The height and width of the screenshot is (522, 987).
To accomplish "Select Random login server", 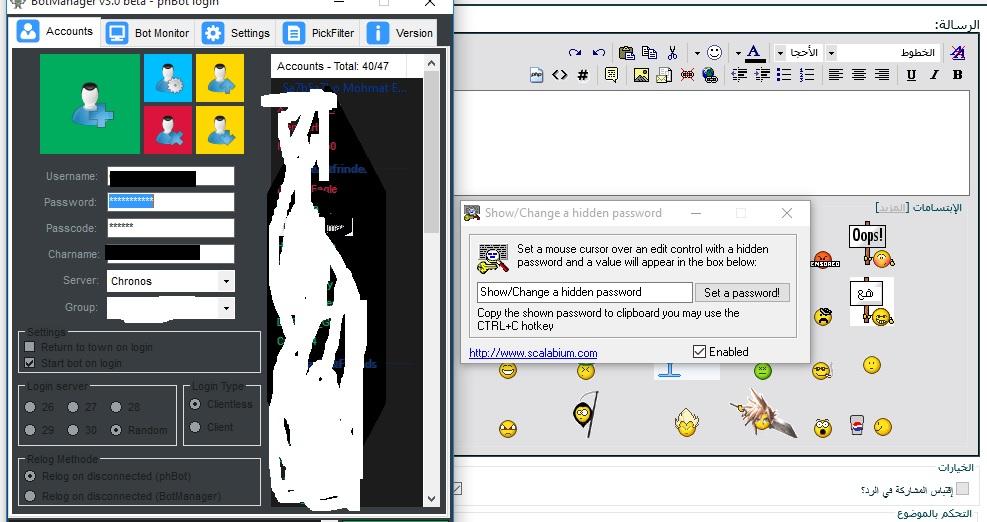I will click(116, 430).
